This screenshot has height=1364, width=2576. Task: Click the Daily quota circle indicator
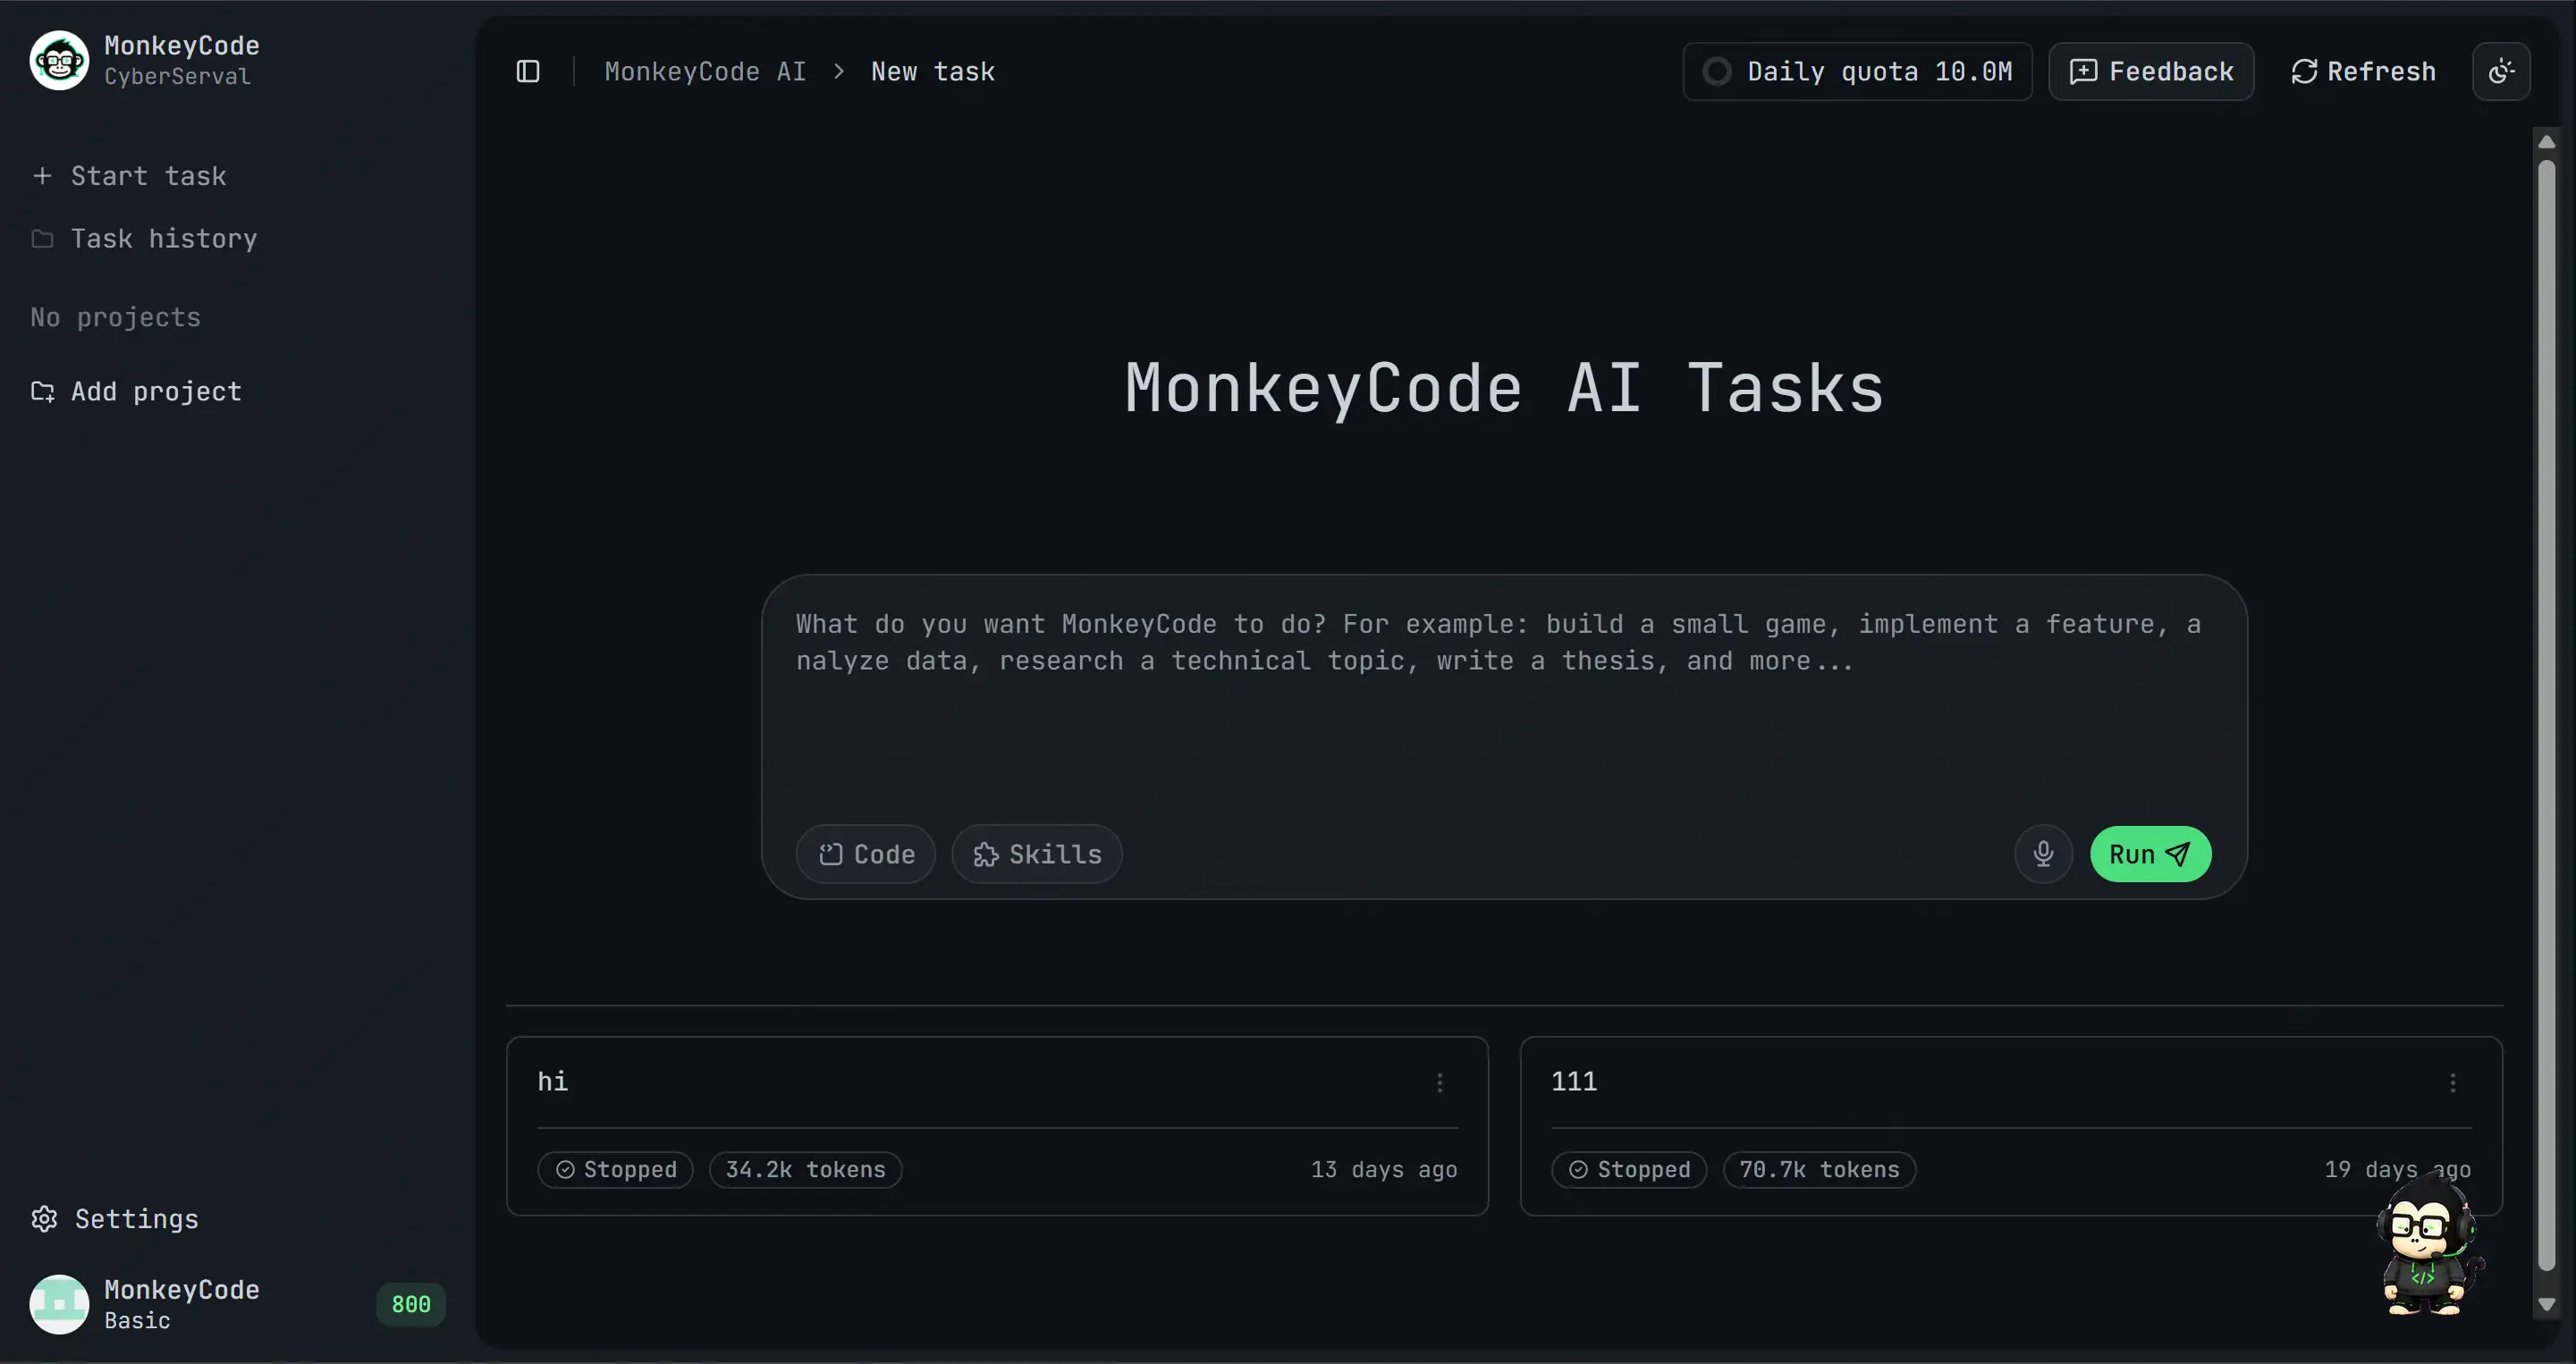(1717, 71)
